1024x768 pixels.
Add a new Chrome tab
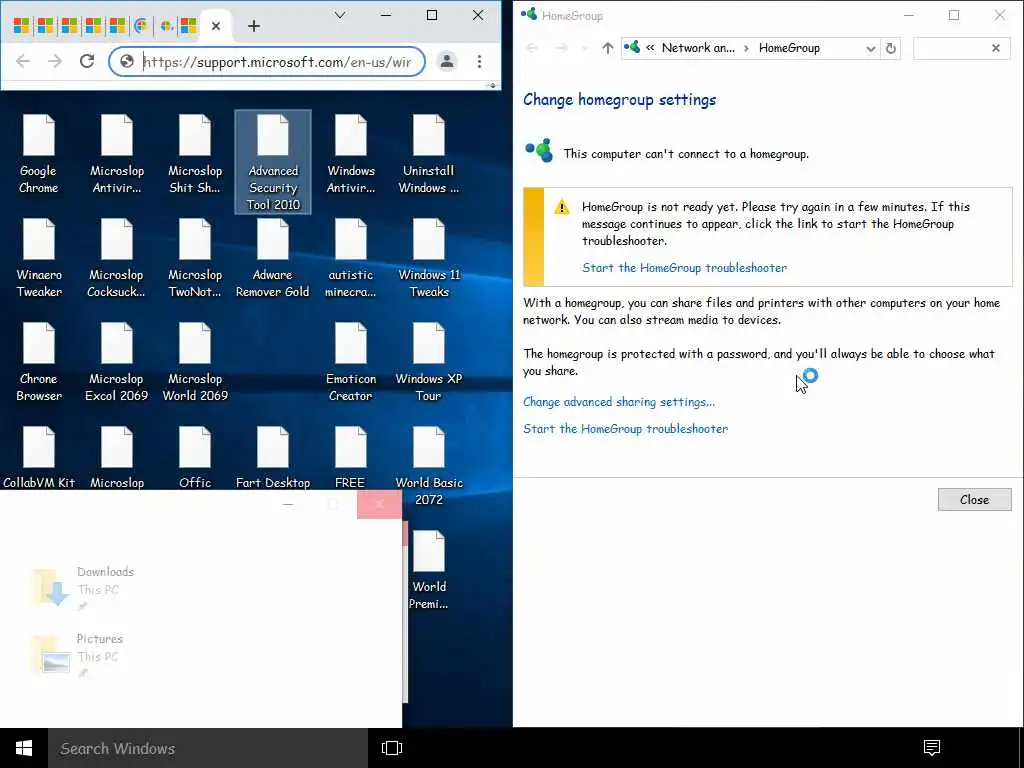point(254,26)
